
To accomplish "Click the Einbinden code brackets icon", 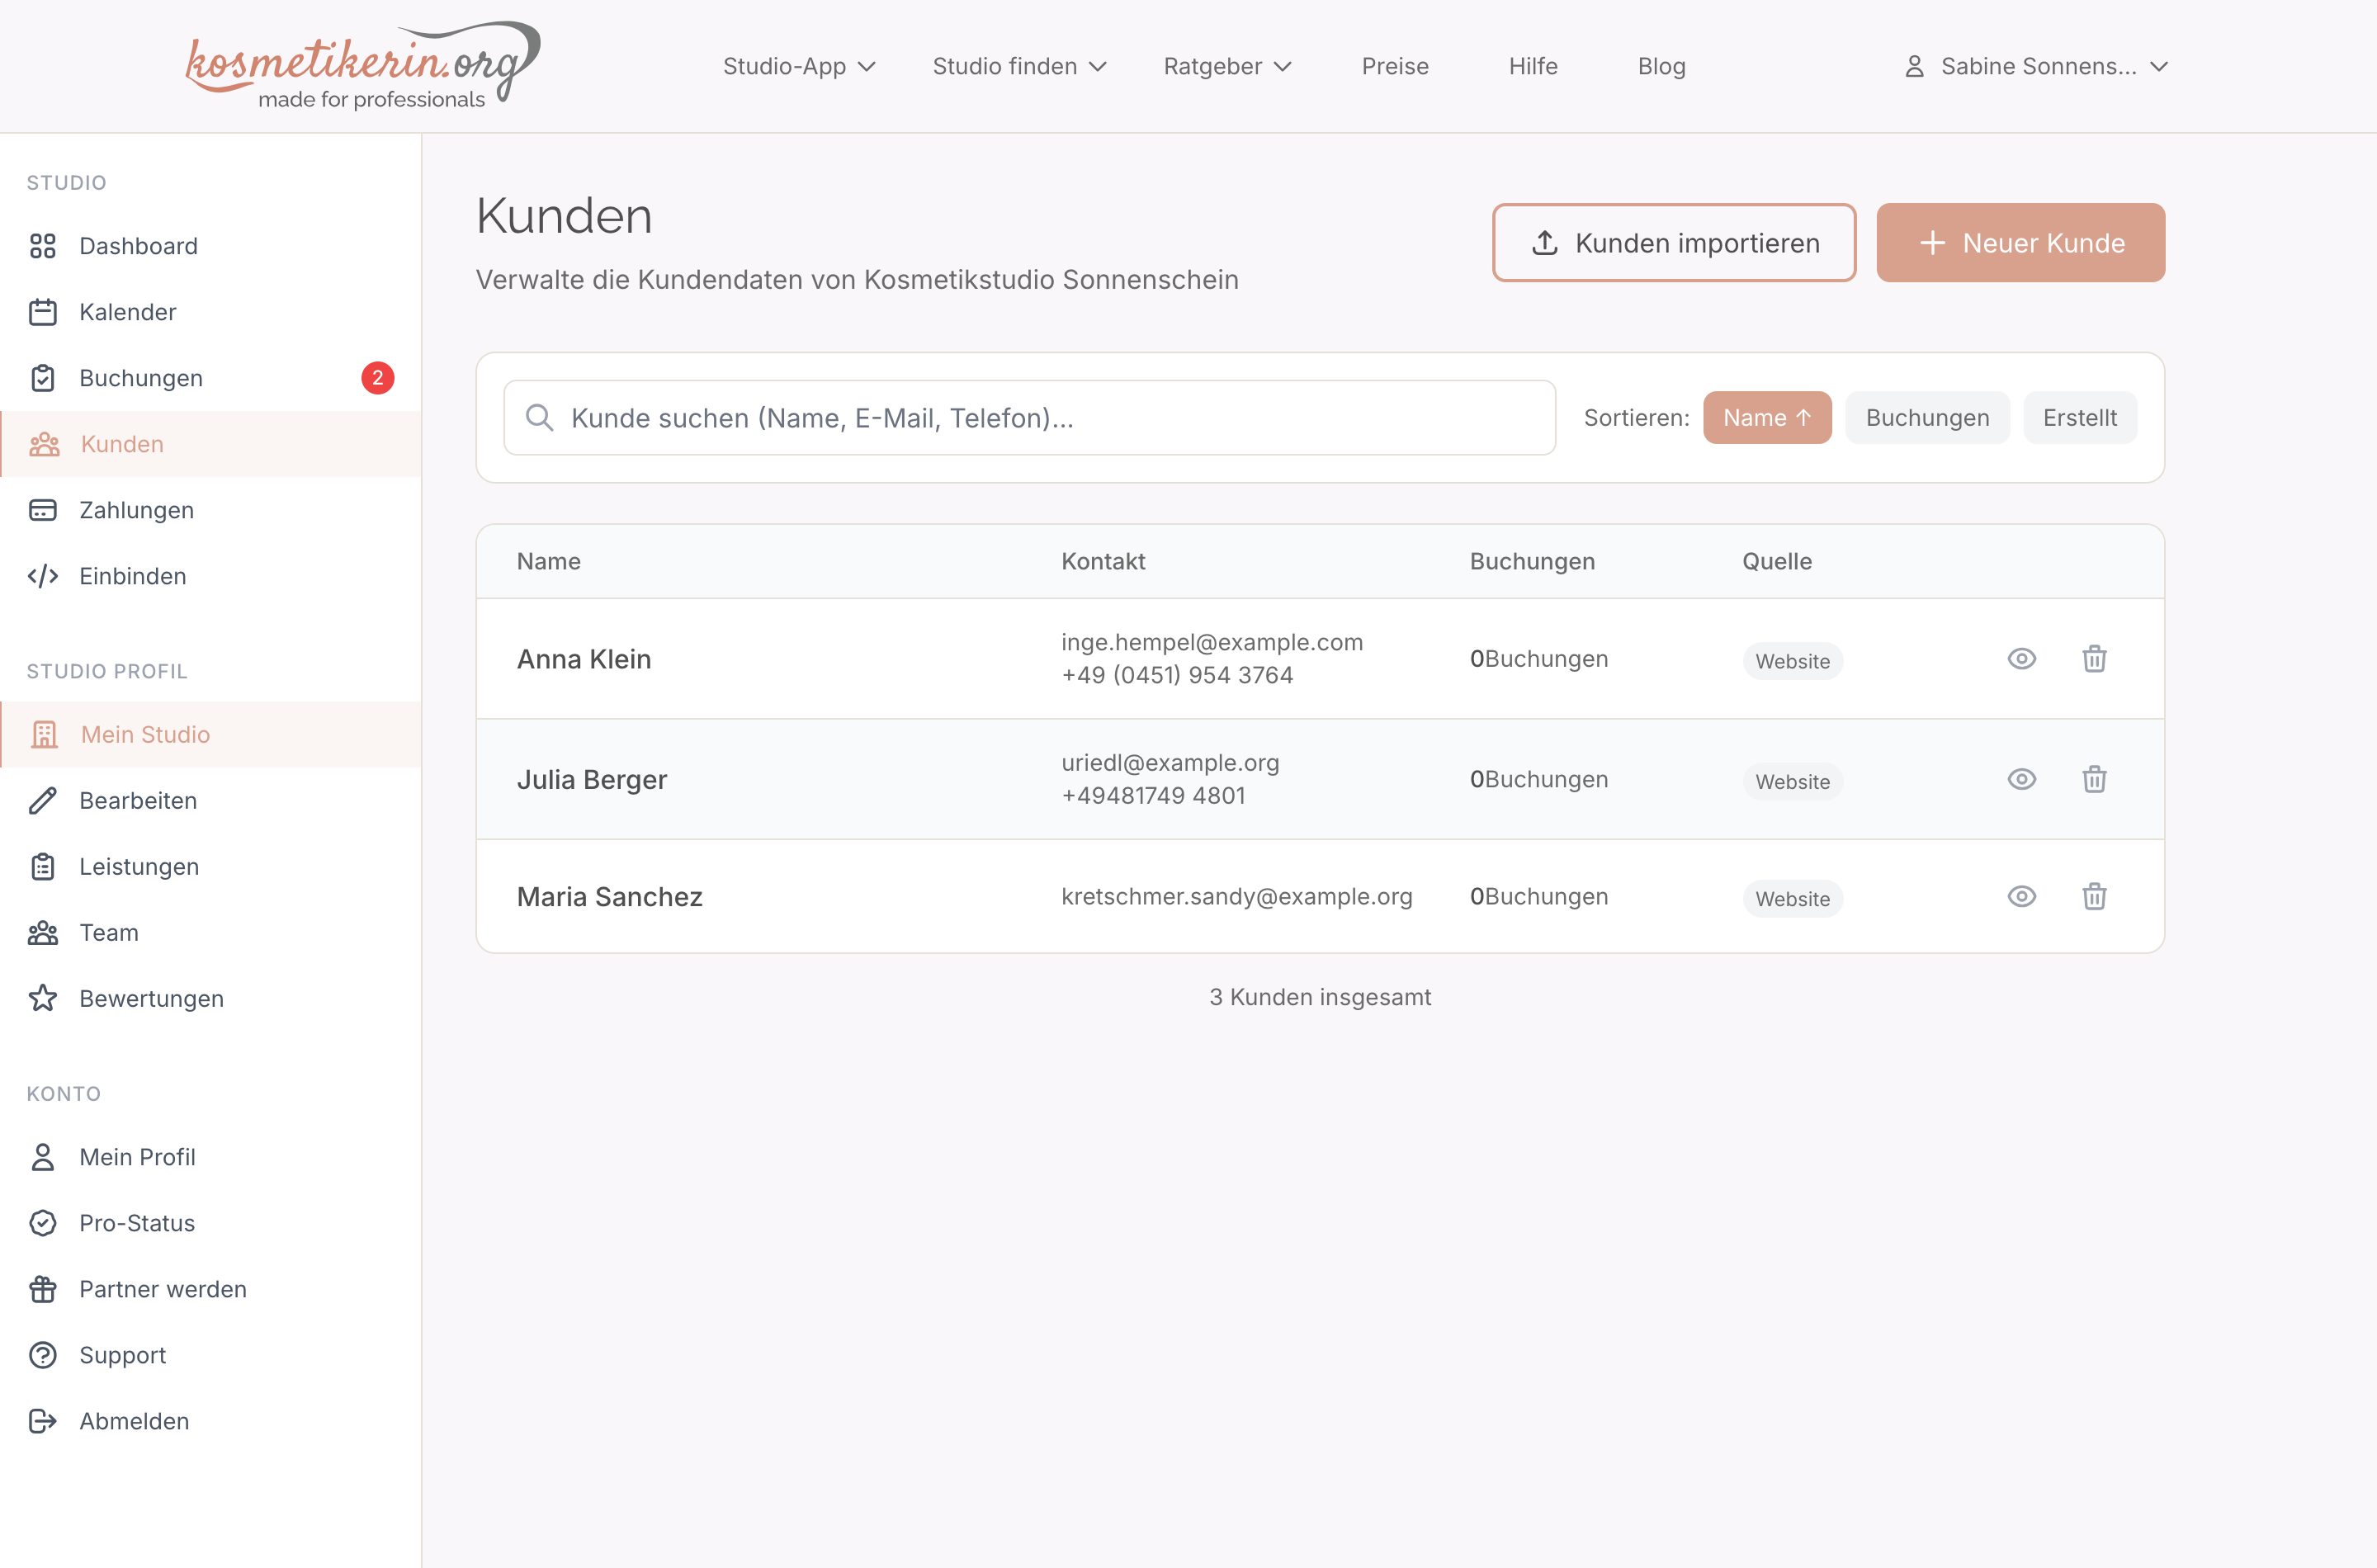I will (x=43, y=576).
